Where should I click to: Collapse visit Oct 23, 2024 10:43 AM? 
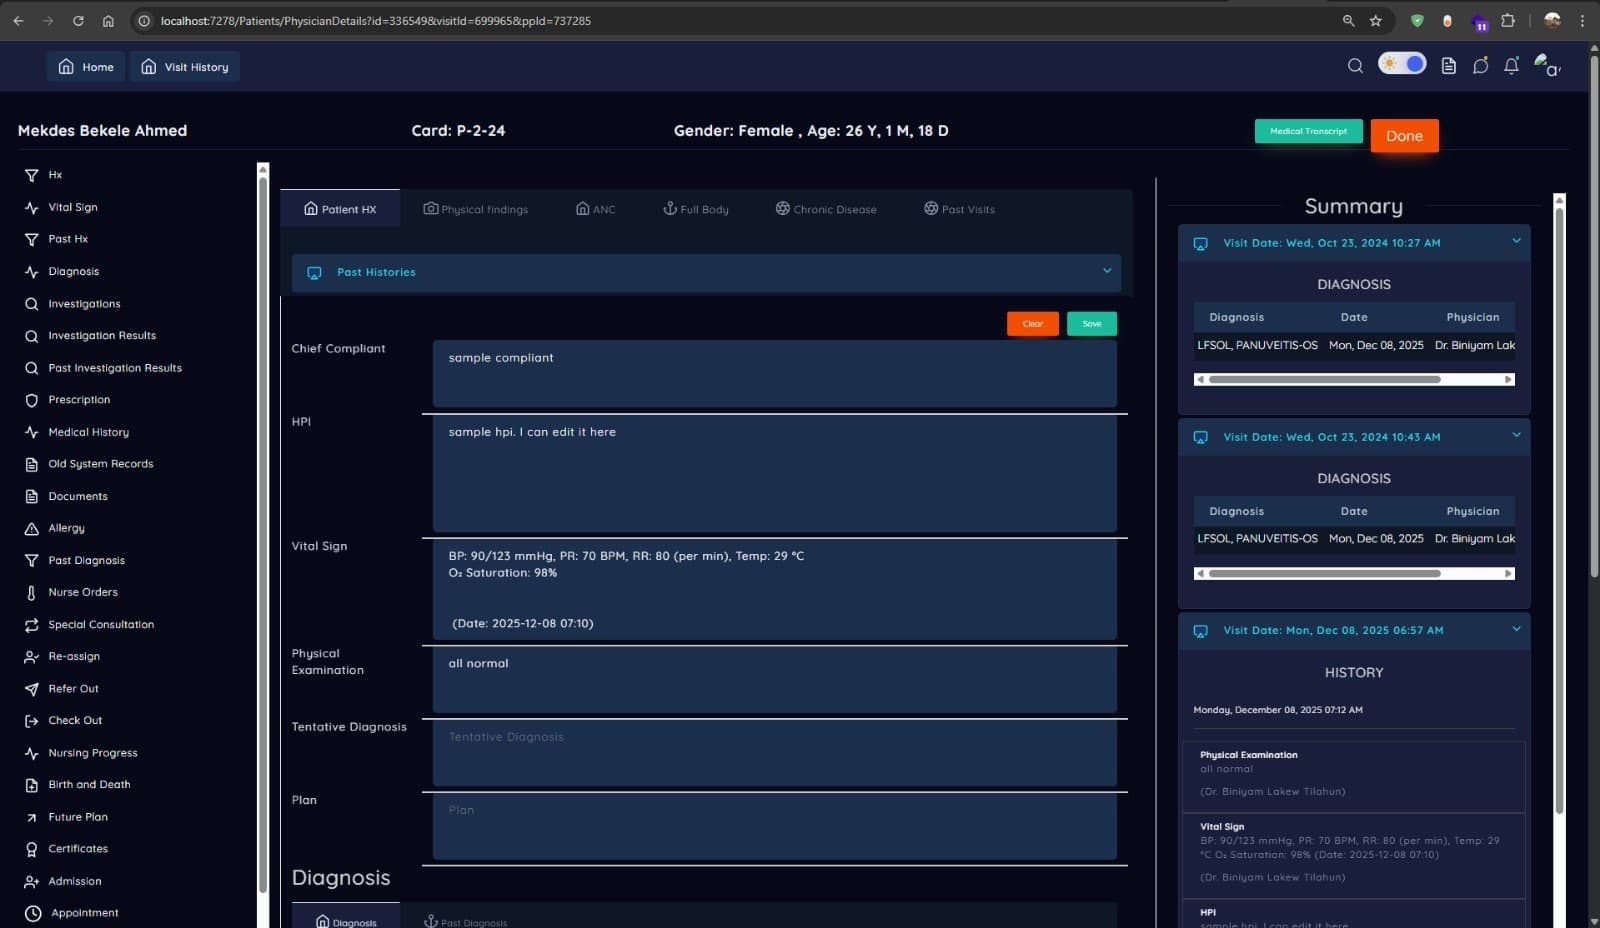pos(1516,435)
